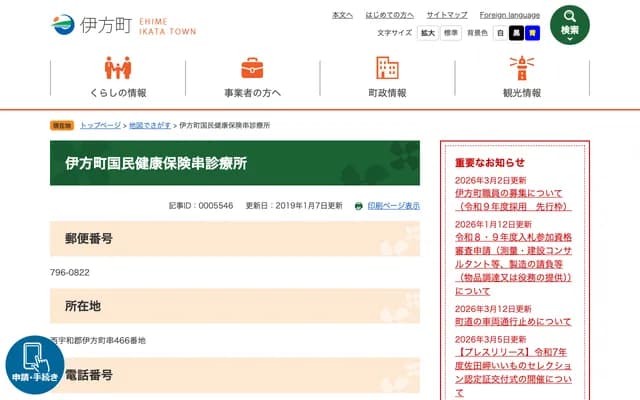Go to トップページ in breadcrumb

pyautogui.click(x=100, y=126)
